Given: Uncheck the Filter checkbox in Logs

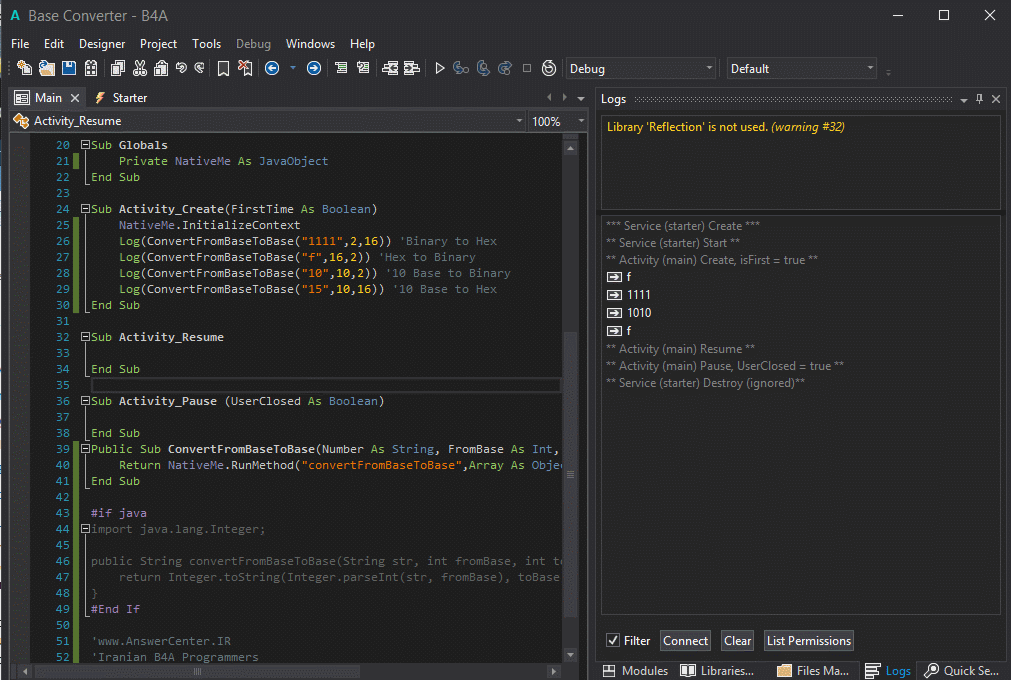Looking at the screenshot, I should point(613,641).
